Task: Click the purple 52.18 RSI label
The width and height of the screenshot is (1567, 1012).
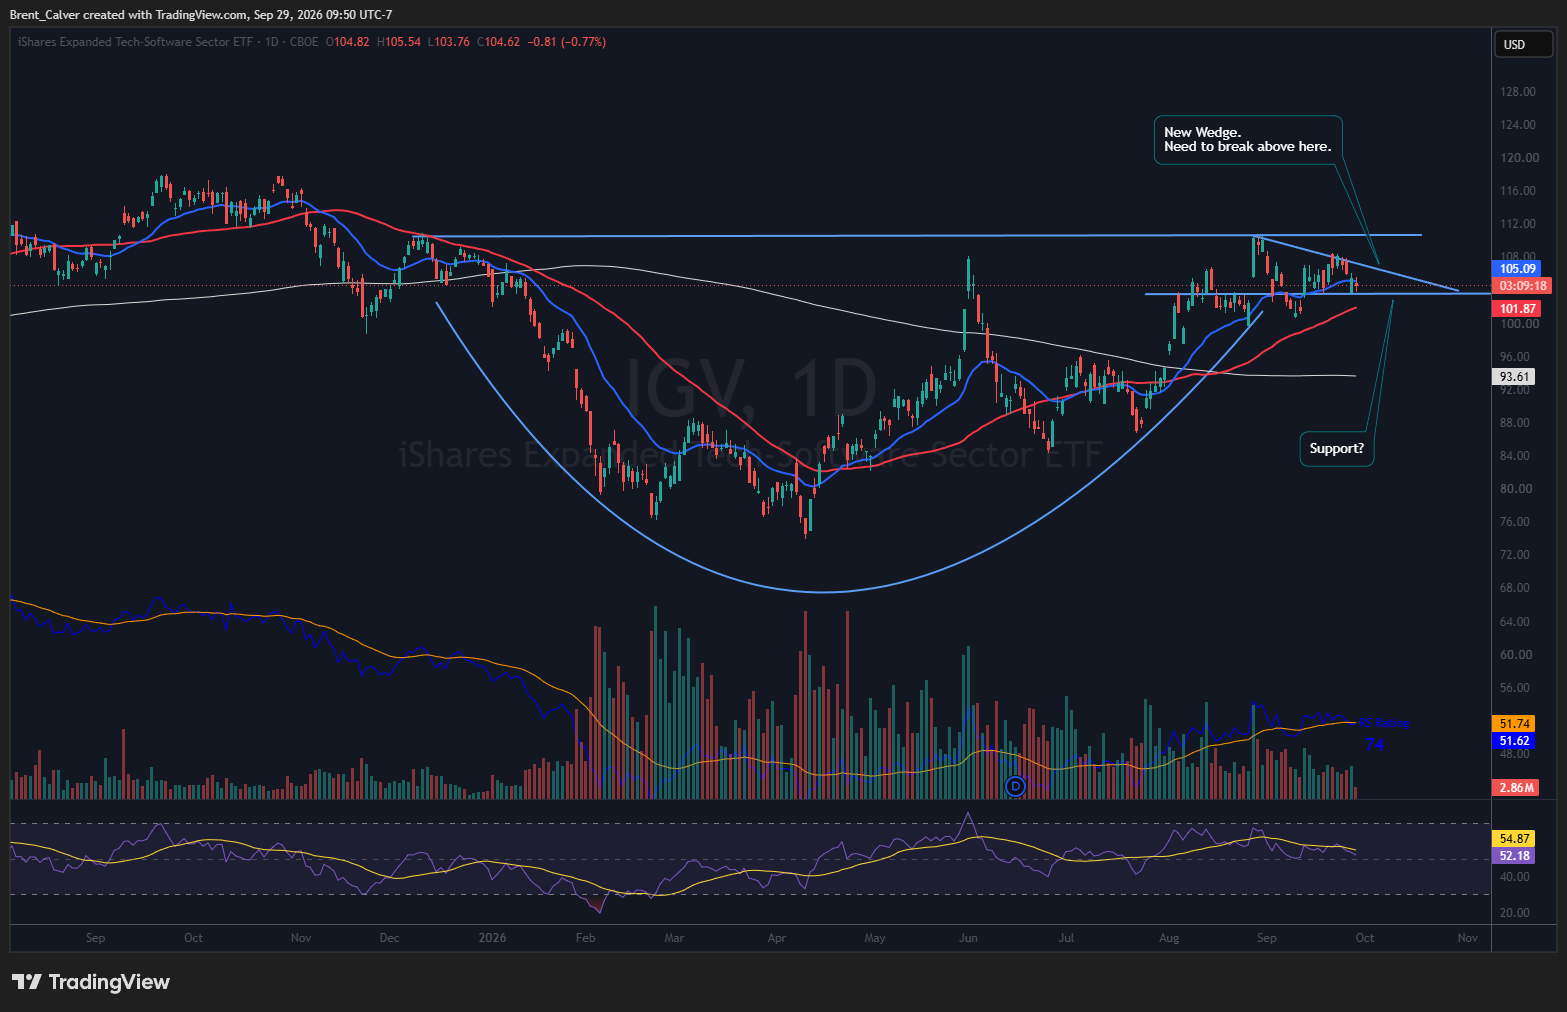Action: coord(1514,856)
